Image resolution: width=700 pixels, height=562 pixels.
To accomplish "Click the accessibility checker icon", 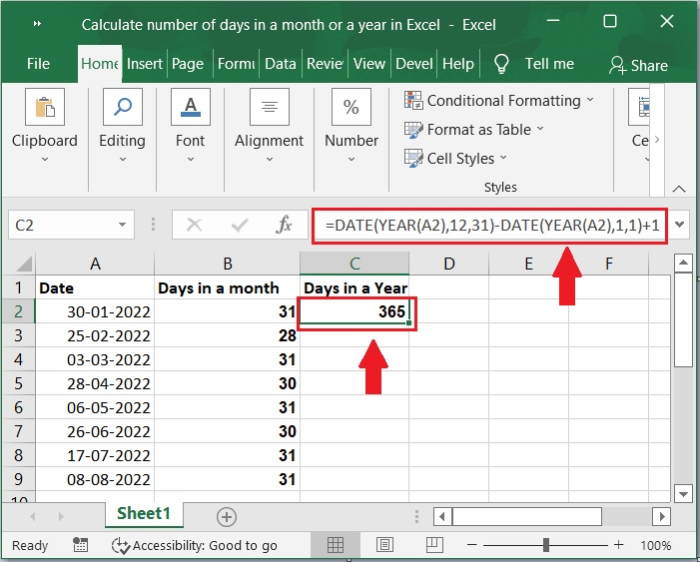I will coord(121,545).
